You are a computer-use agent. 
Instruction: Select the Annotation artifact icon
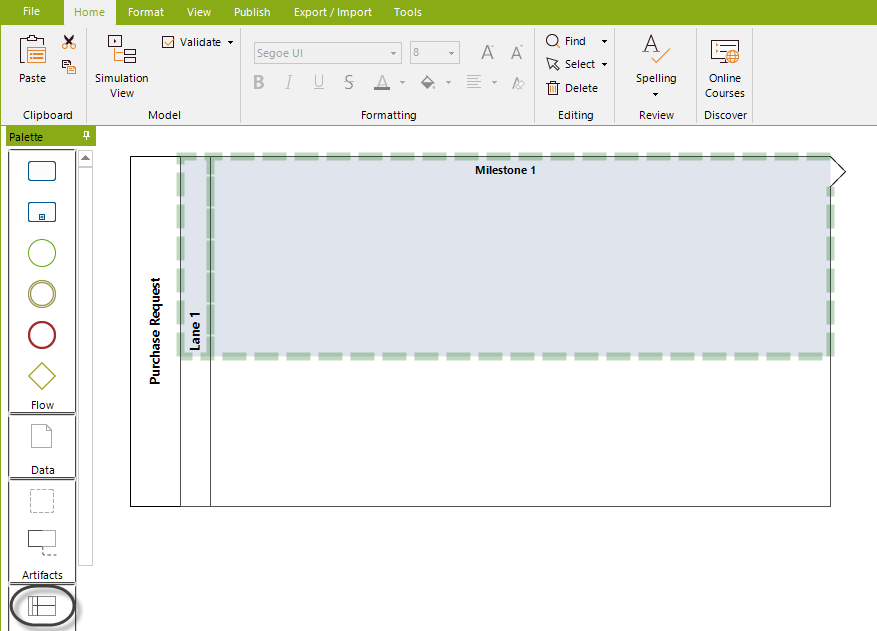click(42, 542)
